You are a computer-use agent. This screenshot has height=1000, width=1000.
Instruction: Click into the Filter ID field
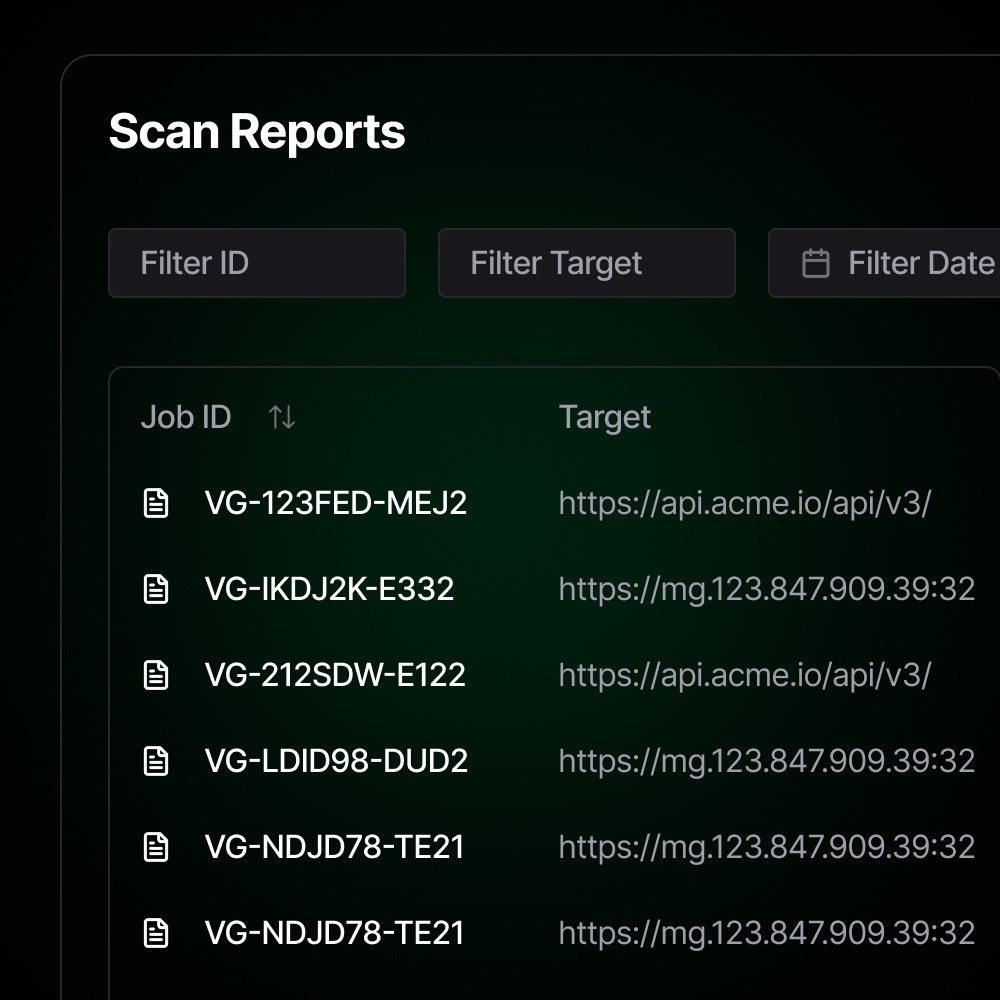coord(257,263)
